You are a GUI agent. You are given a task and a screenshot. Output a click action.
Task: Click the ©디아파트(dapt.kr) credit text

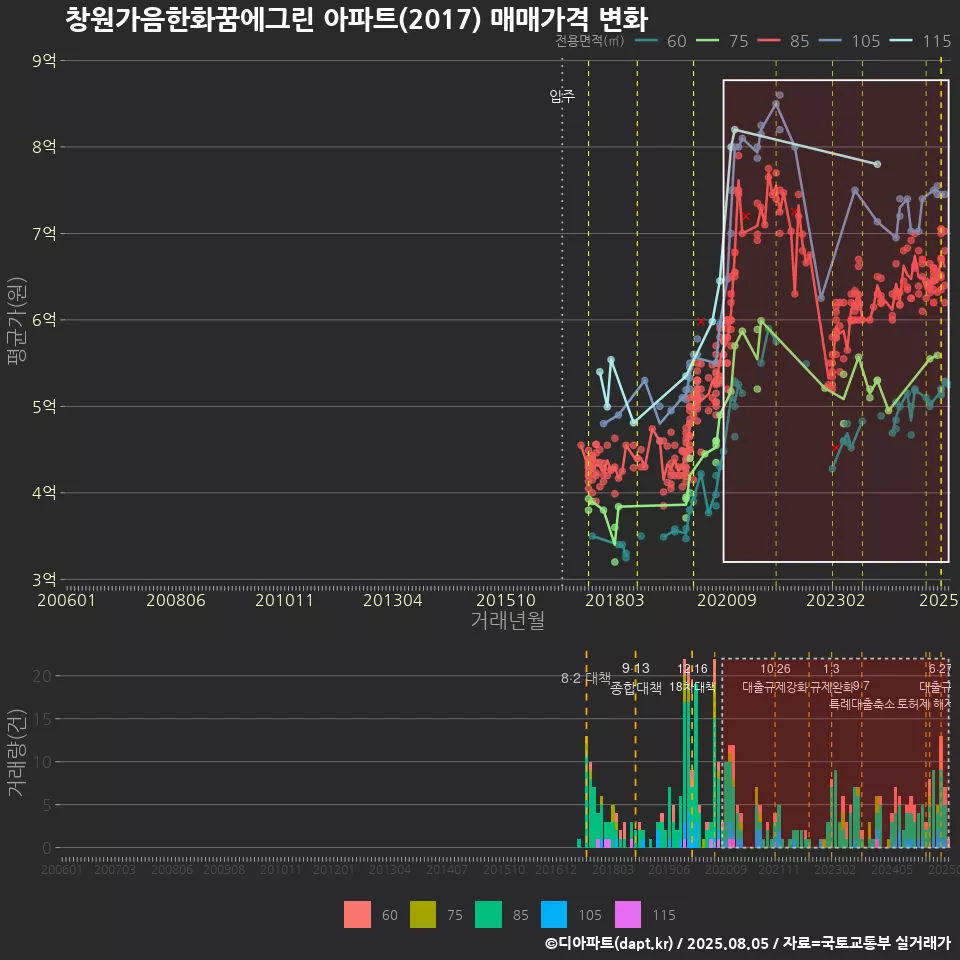pyautogui.click(x=609, y=943)
